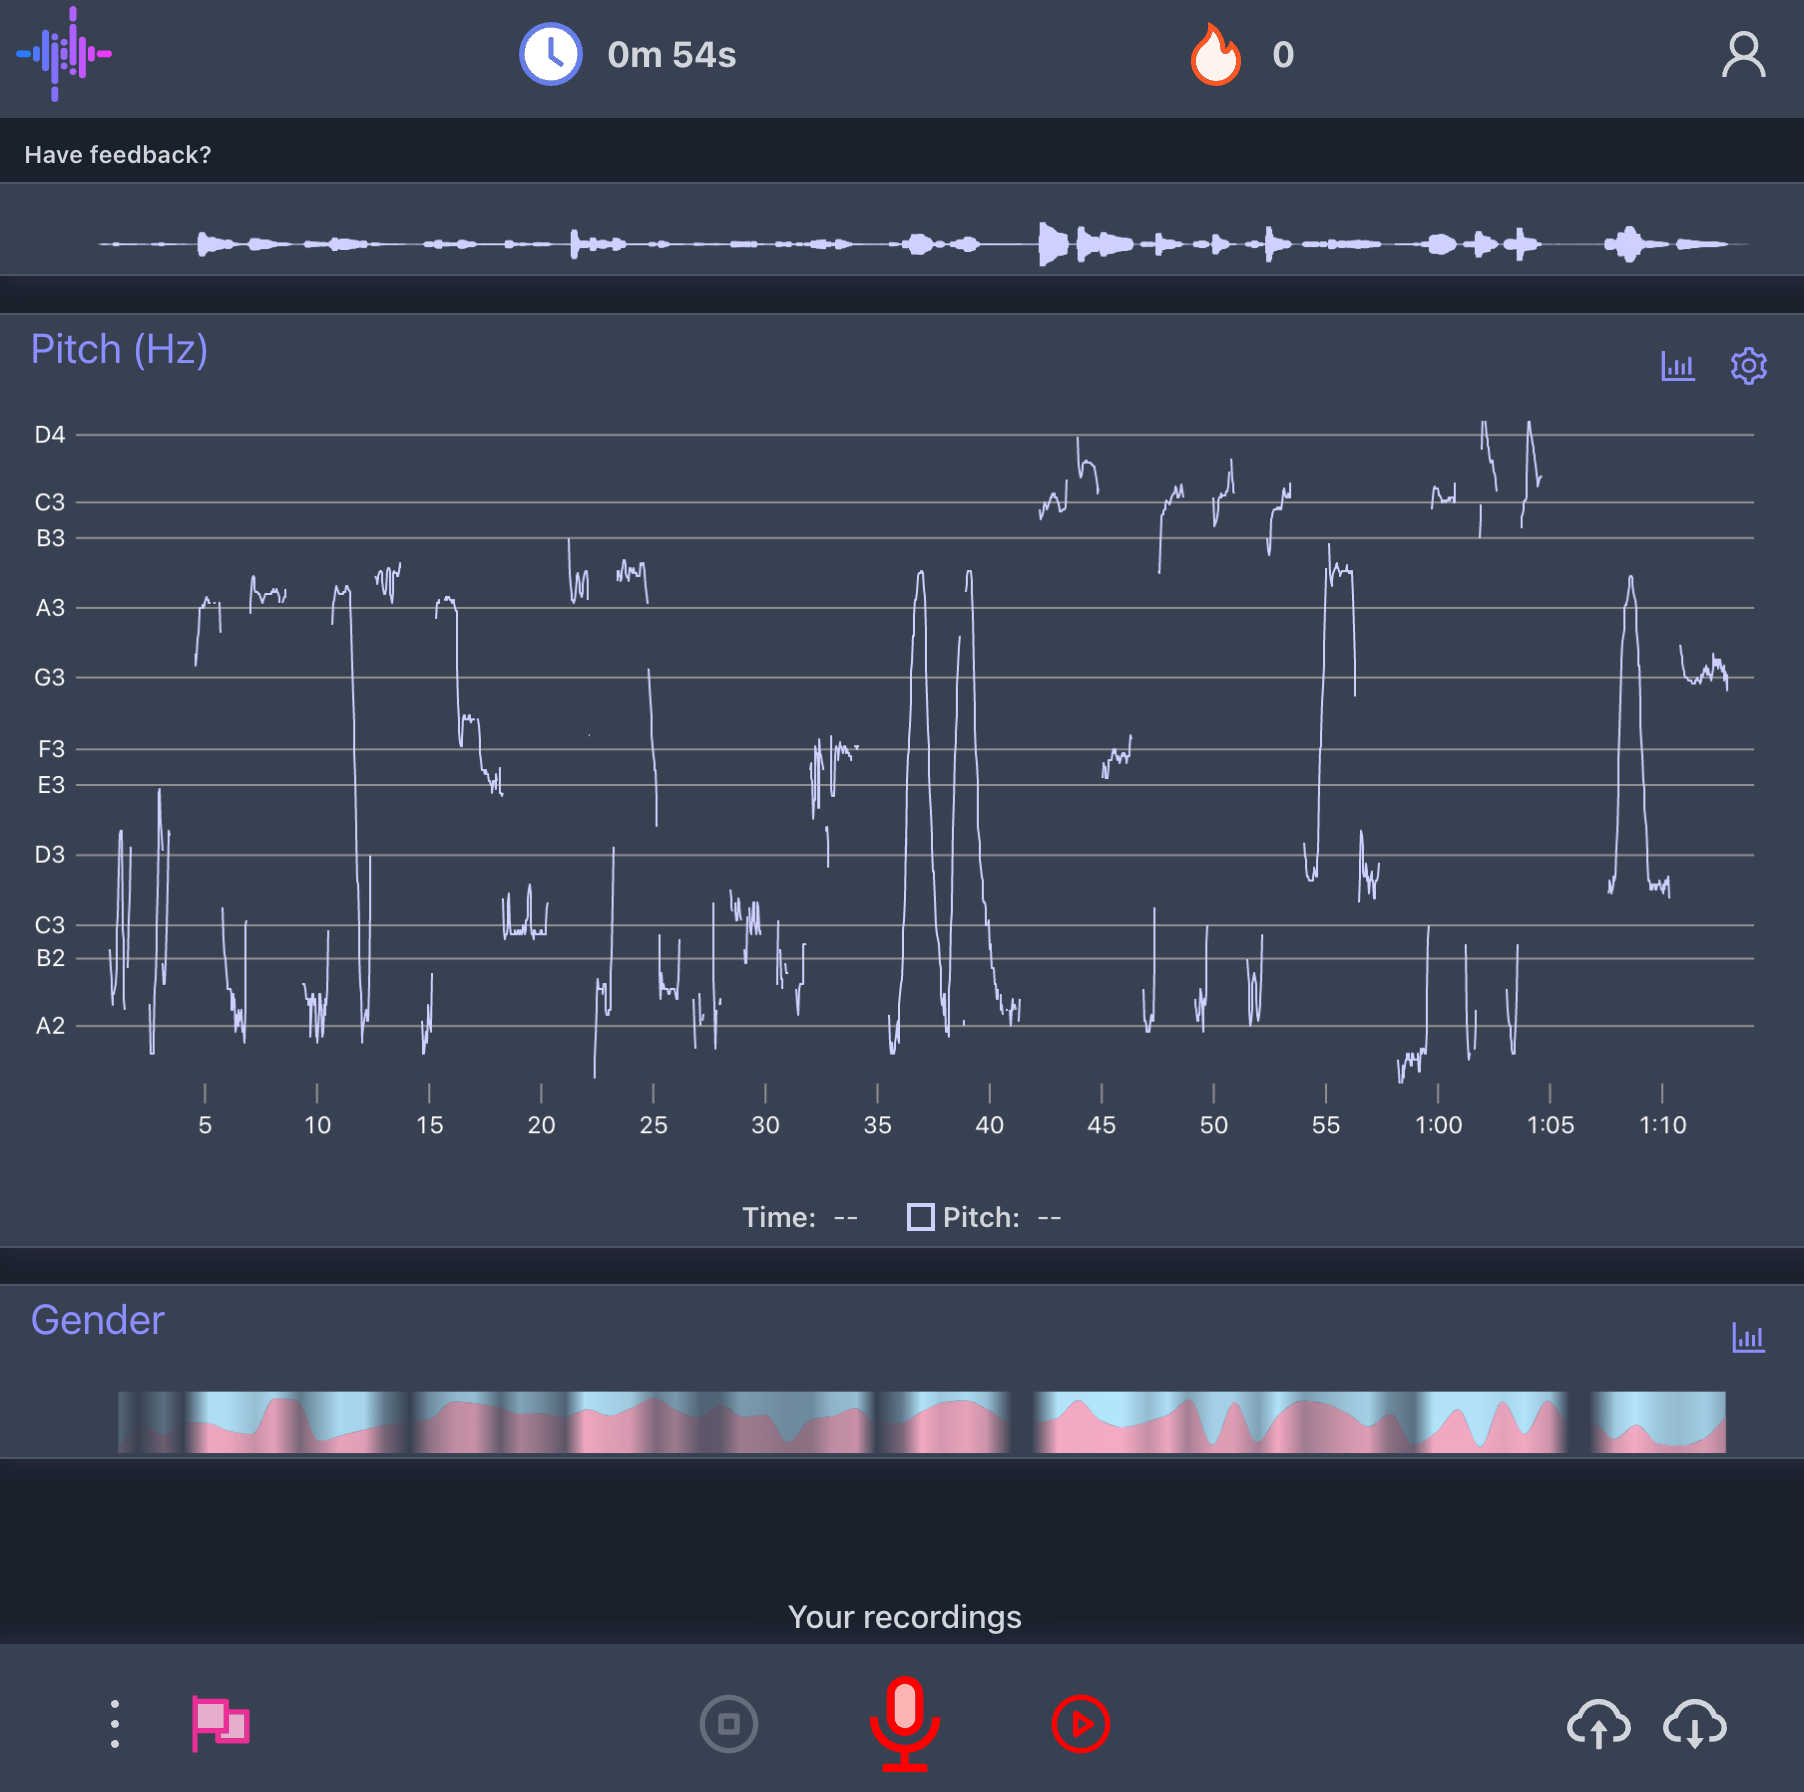Viewport: 1804px width, 1792px height.
Task: Toggle the Pitch checkbox below chart
Action: point(920,1217)
